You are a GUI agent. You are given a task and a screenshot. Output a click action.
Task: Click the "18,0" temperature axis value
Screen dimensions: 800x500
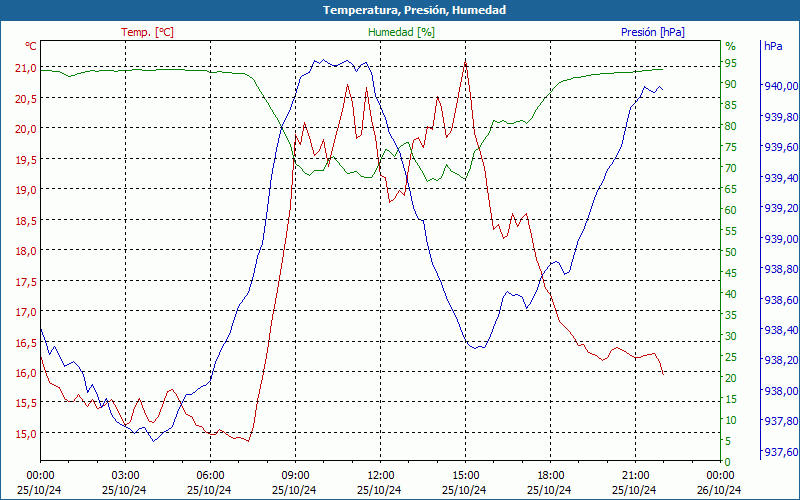[25, 251]
